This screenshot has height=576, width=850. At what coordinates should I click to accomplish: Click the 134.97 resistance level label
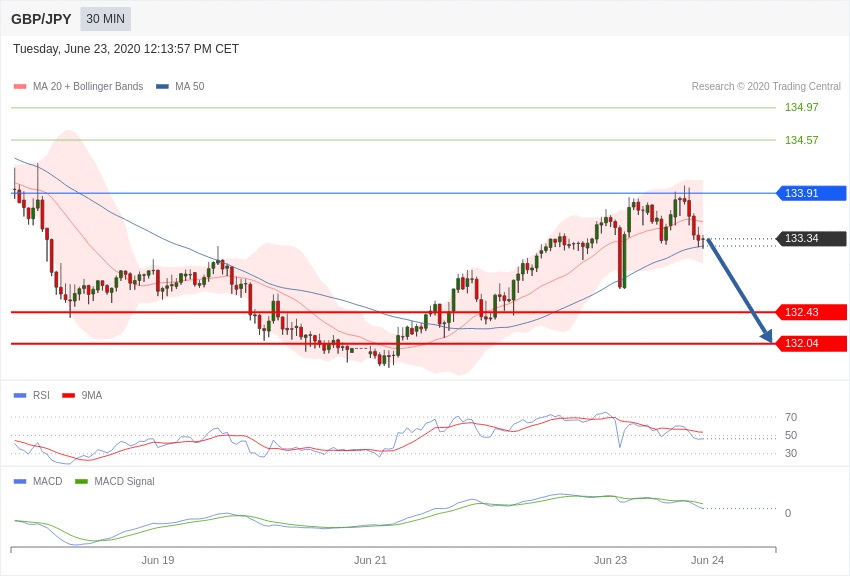pyautogui.click(x=801, y=107)
